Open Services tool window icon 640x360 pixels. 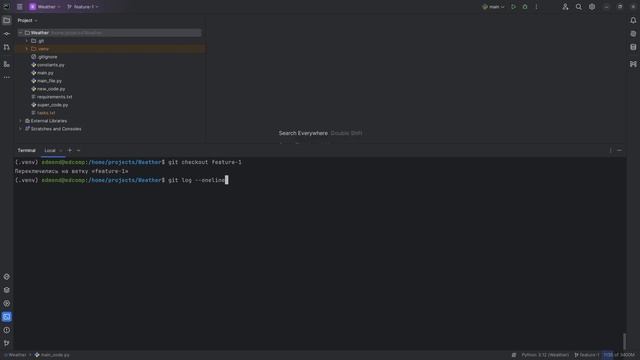[7, 304]
